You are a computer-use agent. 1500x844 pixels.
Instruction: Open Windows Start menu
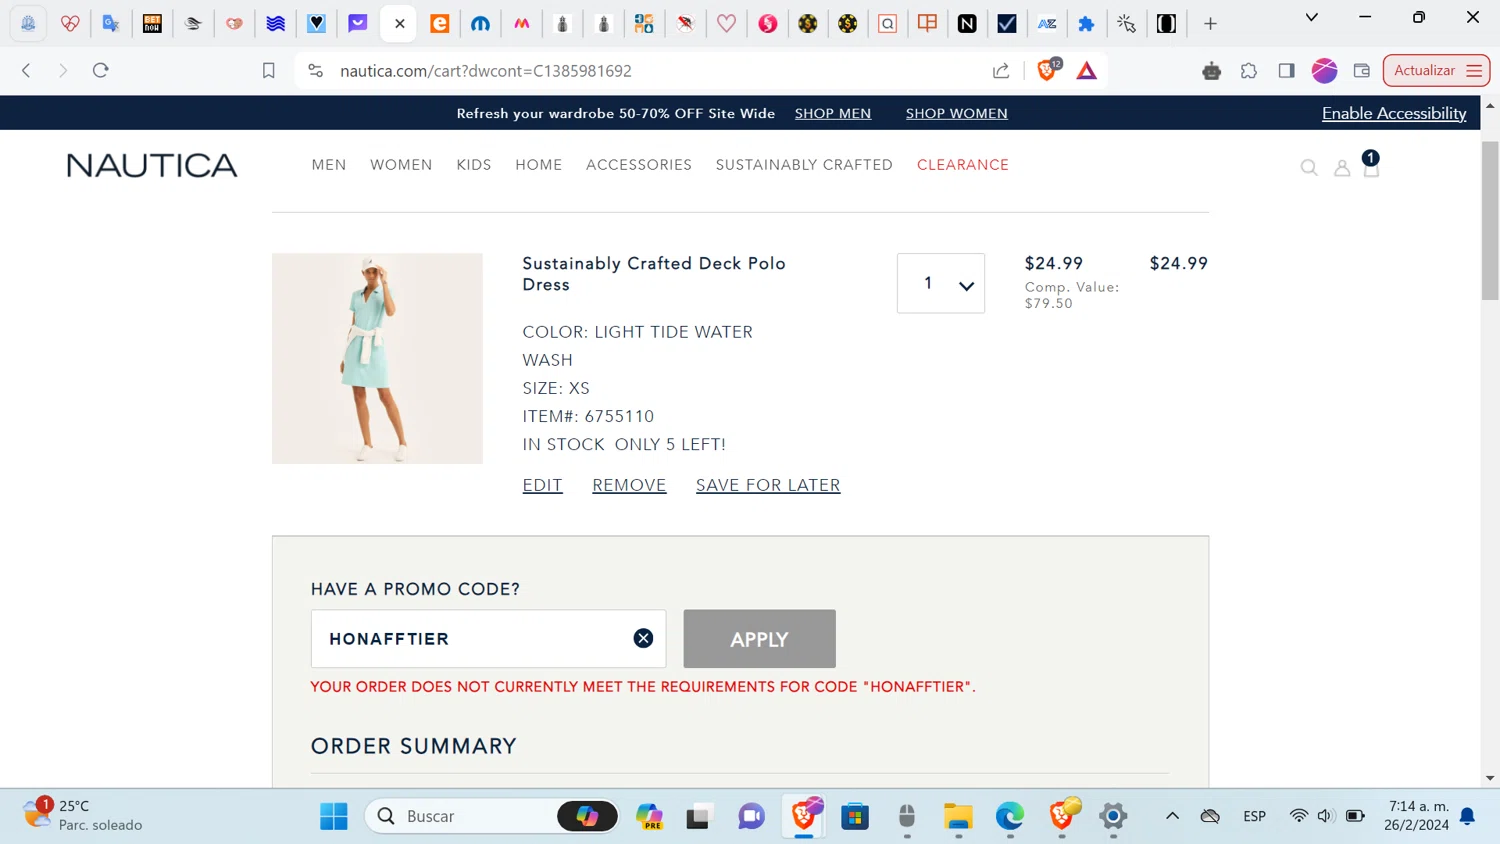[334, 816]
